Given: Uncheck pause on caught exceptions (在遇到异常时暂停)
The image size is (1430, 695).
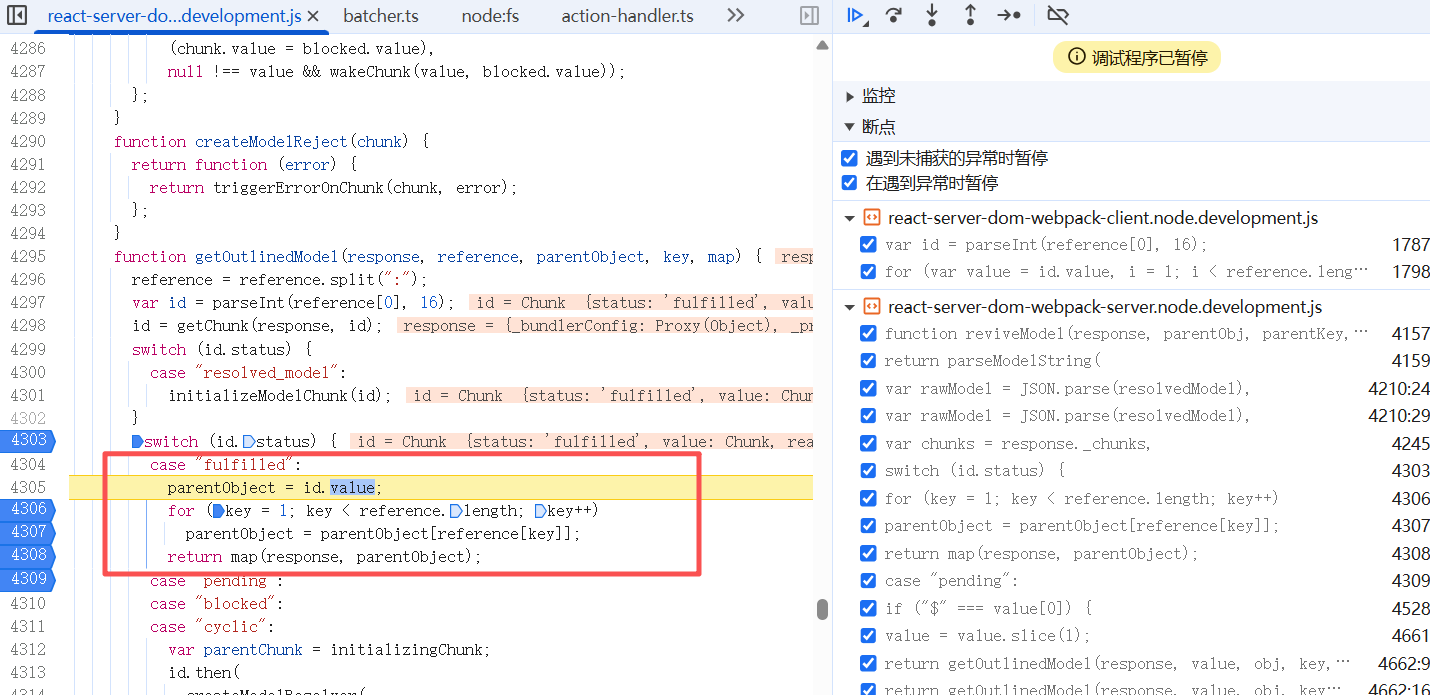Looking at the screenshot, I should pyautogui.click(x=850, y=183).
